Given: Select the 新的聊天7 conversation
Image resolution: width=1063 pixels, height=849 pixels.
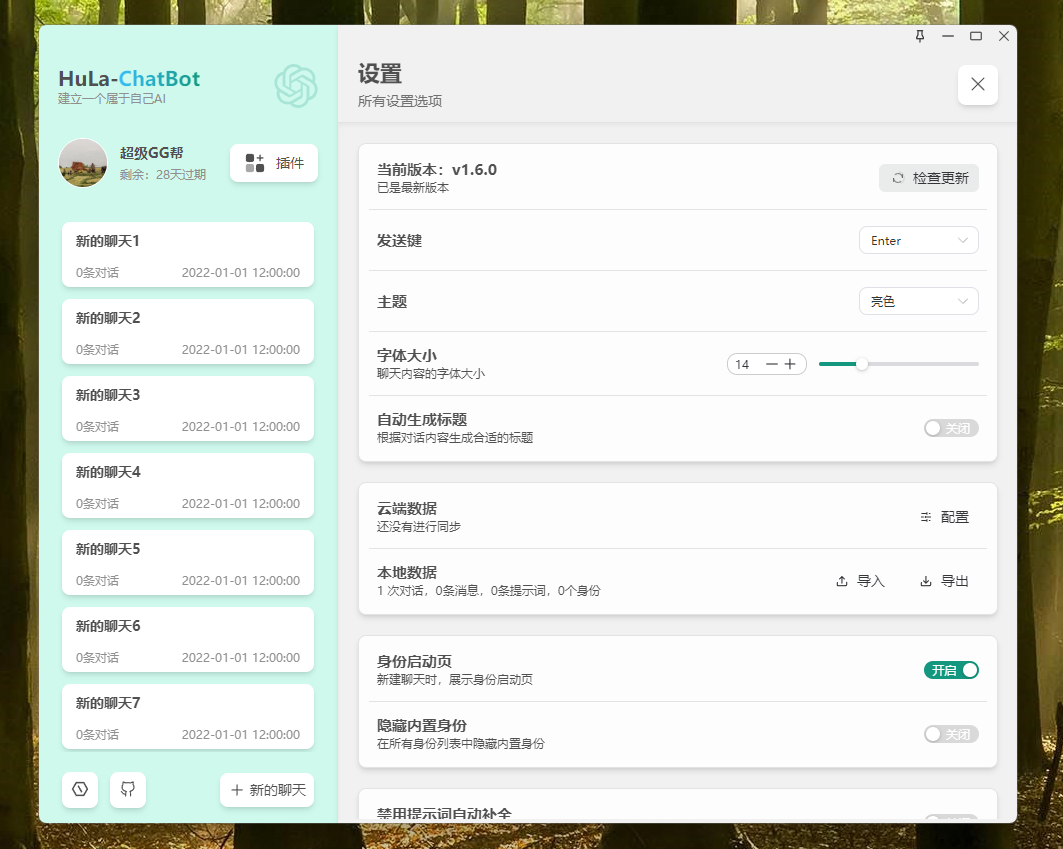Looking at the screenshot, I should 187,717.
